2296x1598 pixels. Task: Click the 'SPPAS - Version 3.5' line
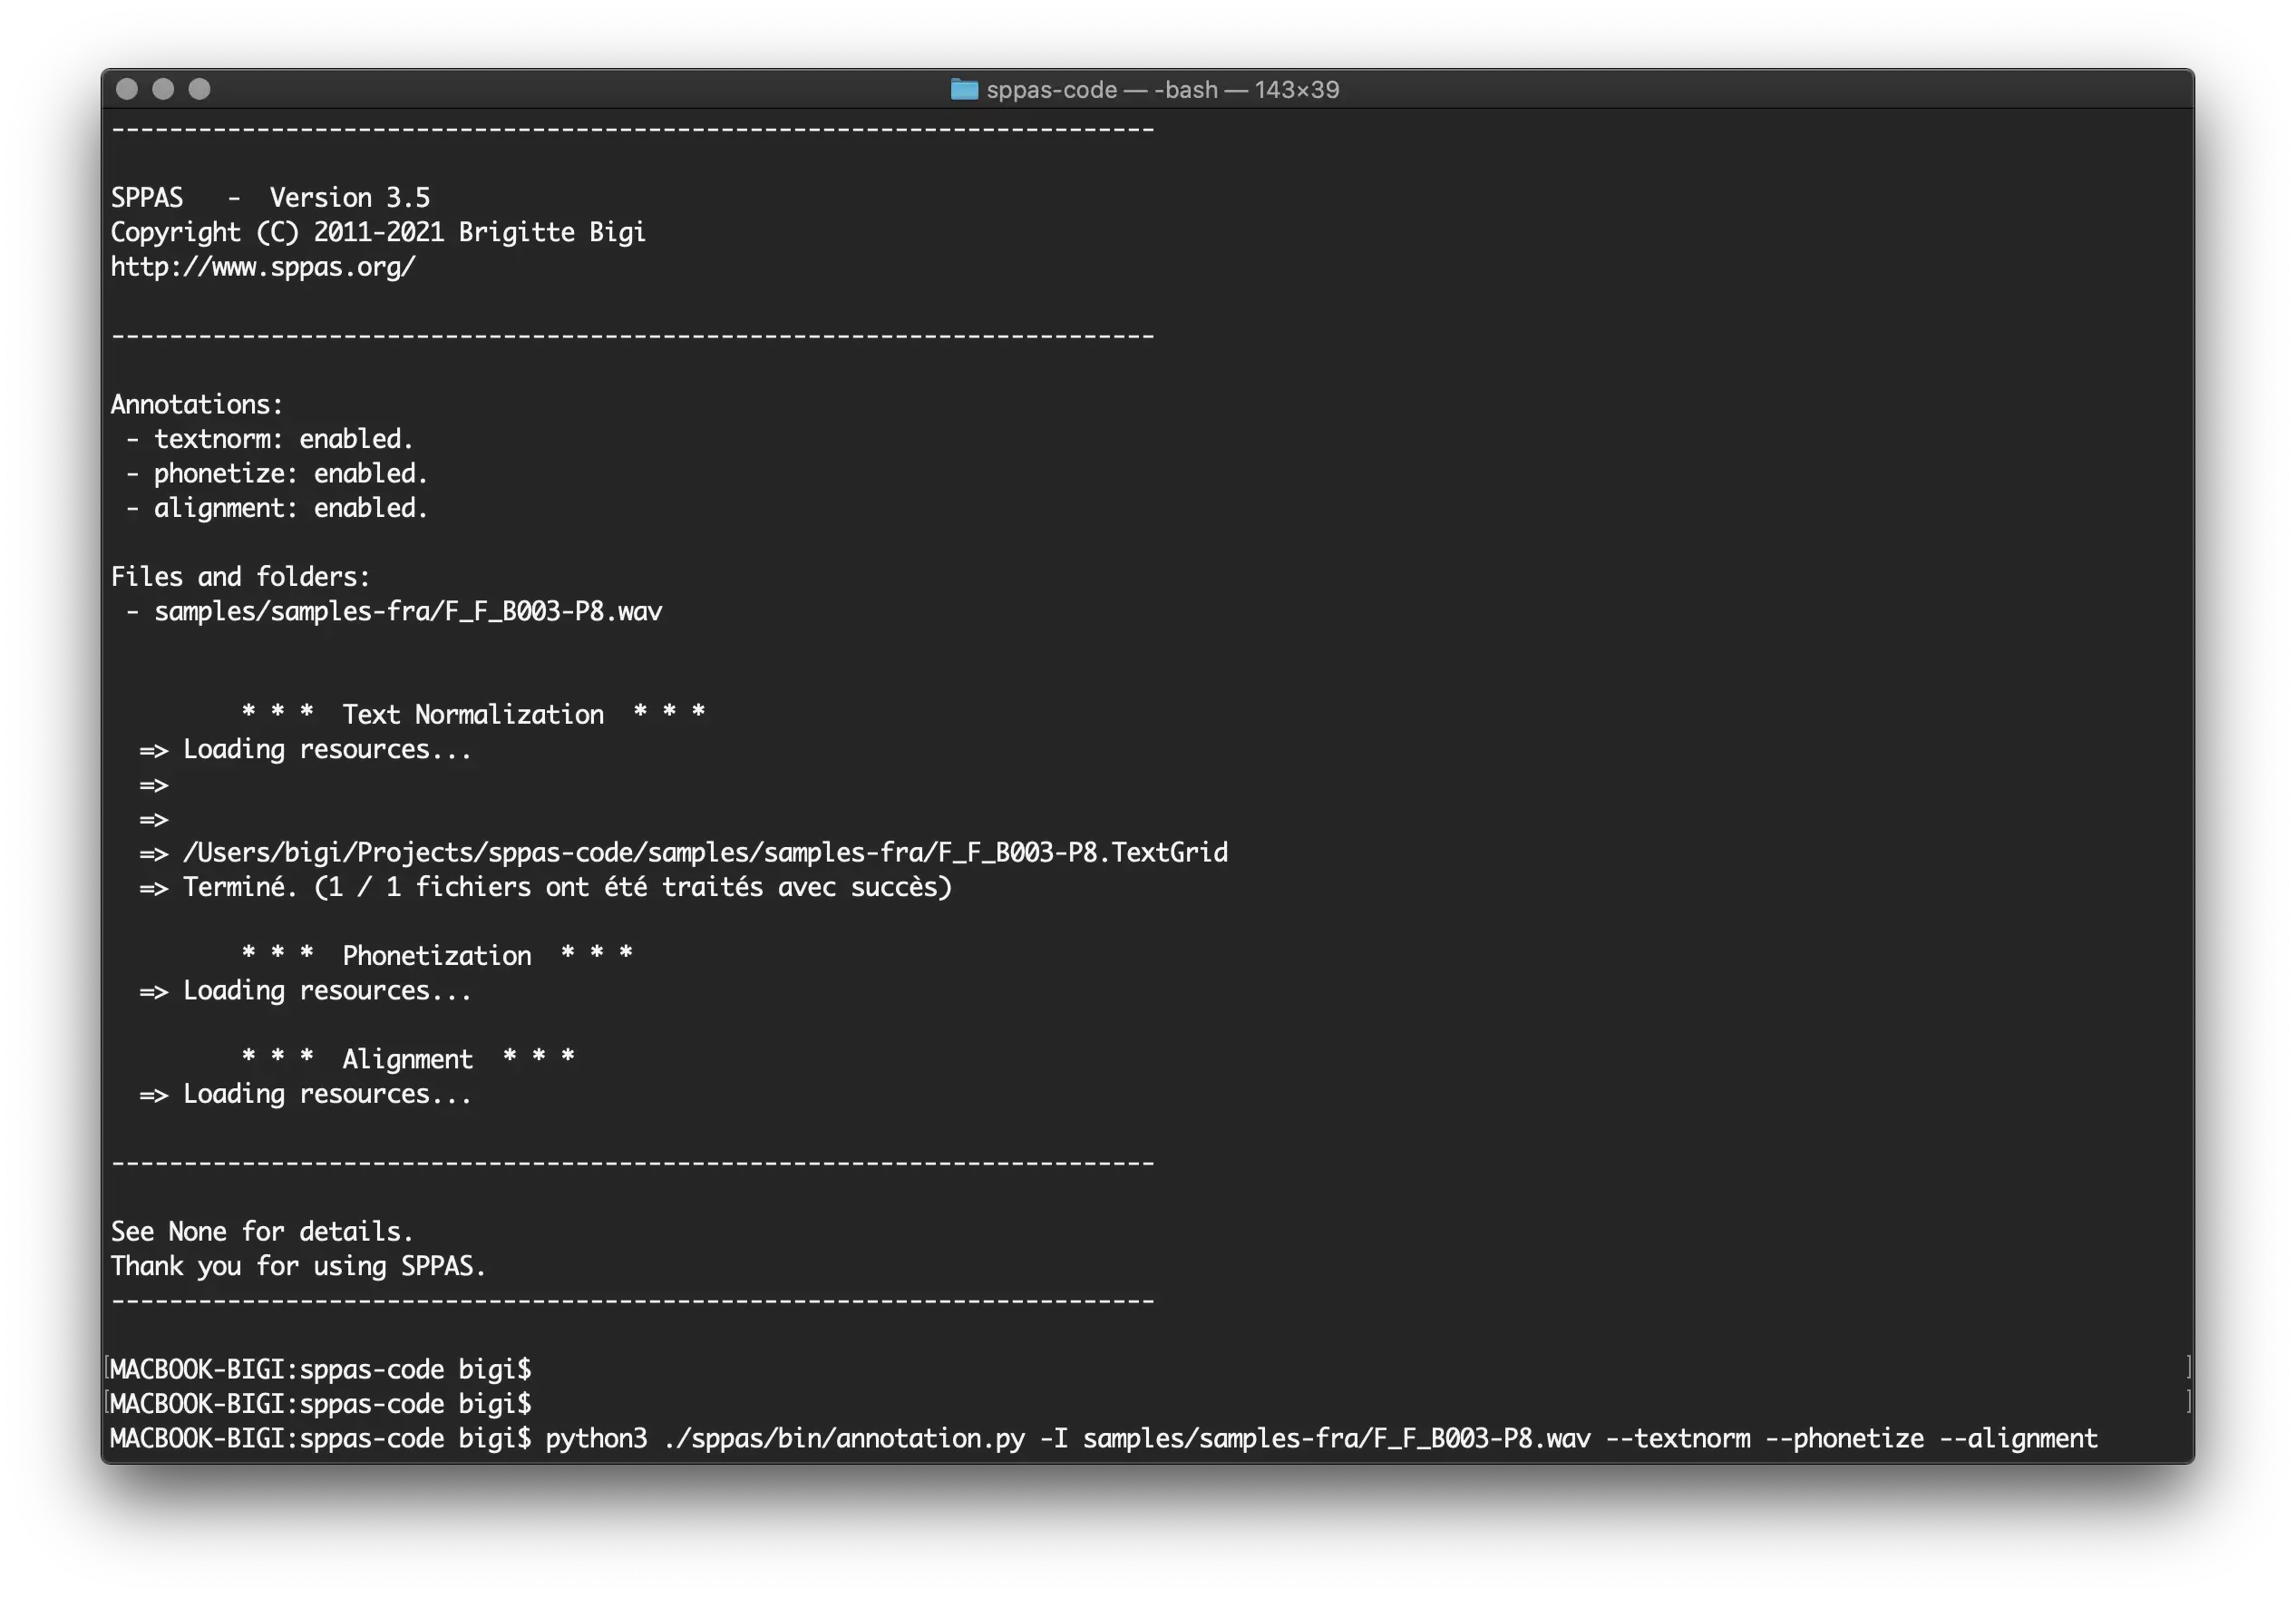(270, 198)
